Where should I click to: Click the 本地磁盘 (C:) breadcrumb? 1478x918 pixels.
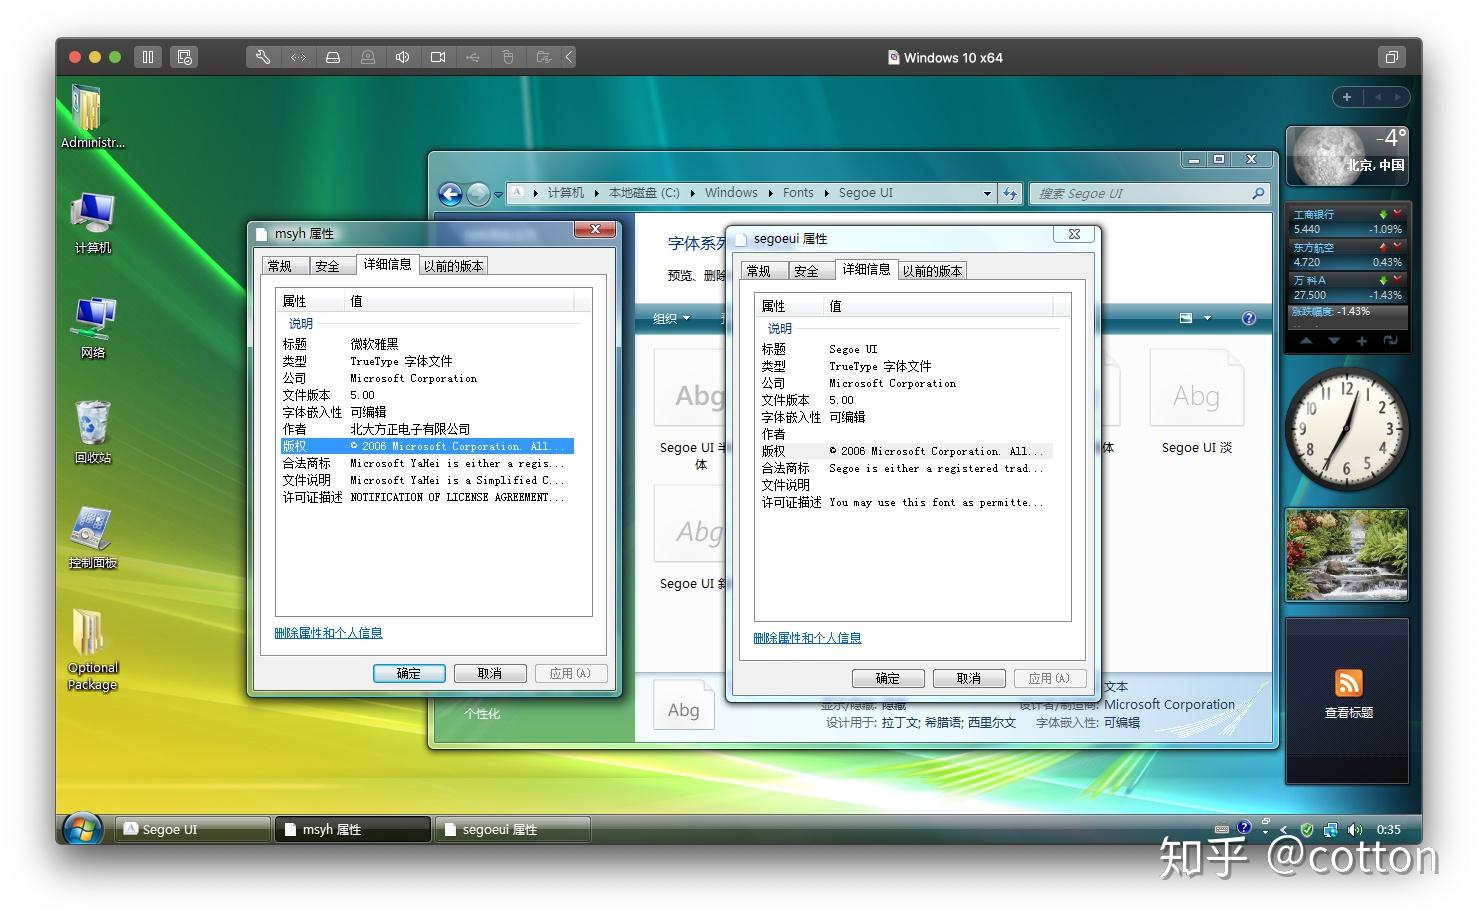click(644, 193)
